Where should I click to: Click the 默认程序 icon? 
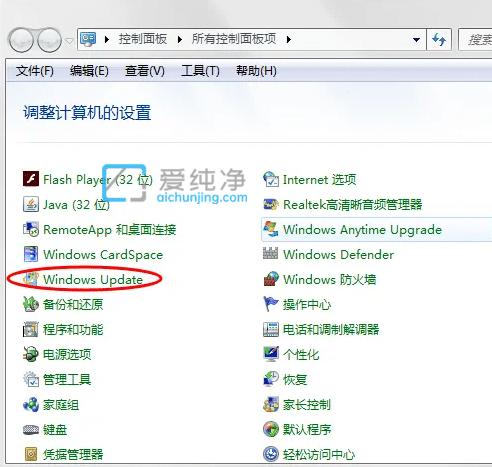271,429
